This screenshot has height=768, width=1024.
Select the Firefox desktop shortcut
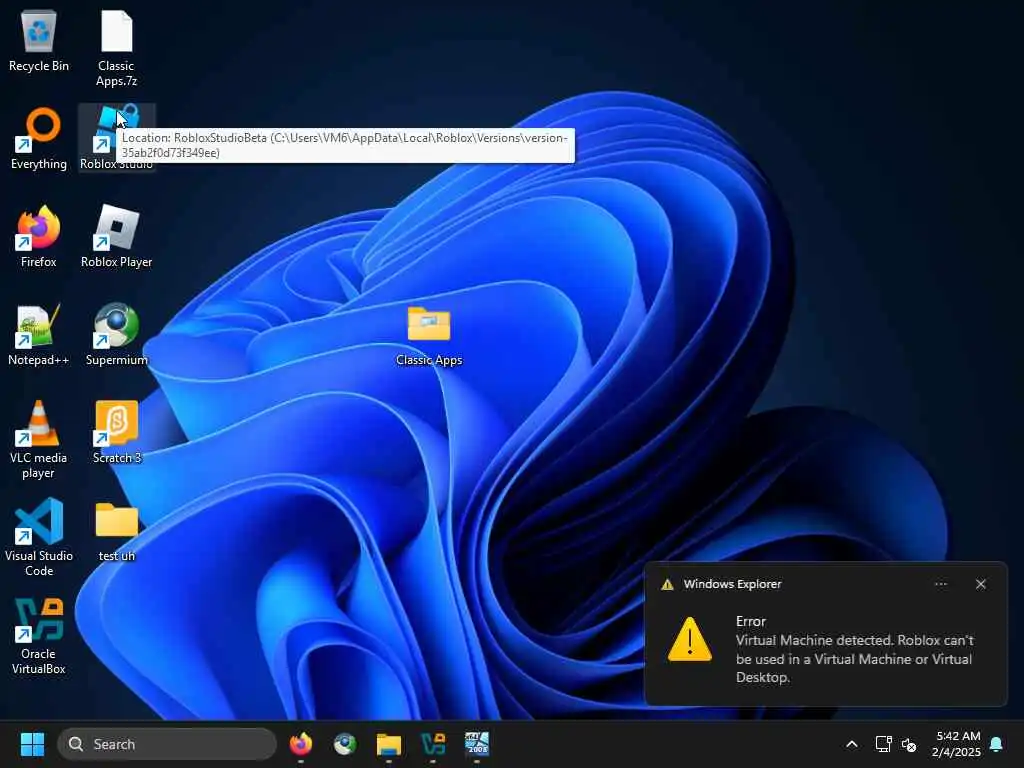point(39,236)
